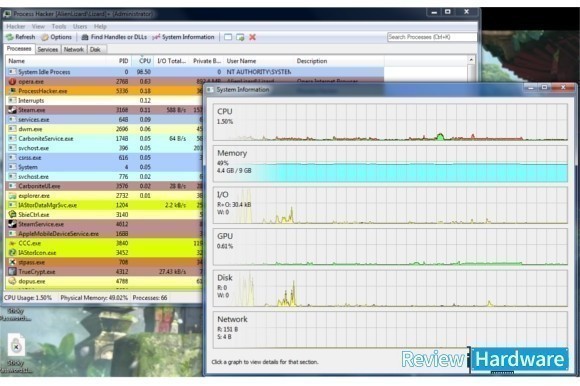The image size is (580, 386).
Task: Open the Disk tab
Action: coord(95,49)
